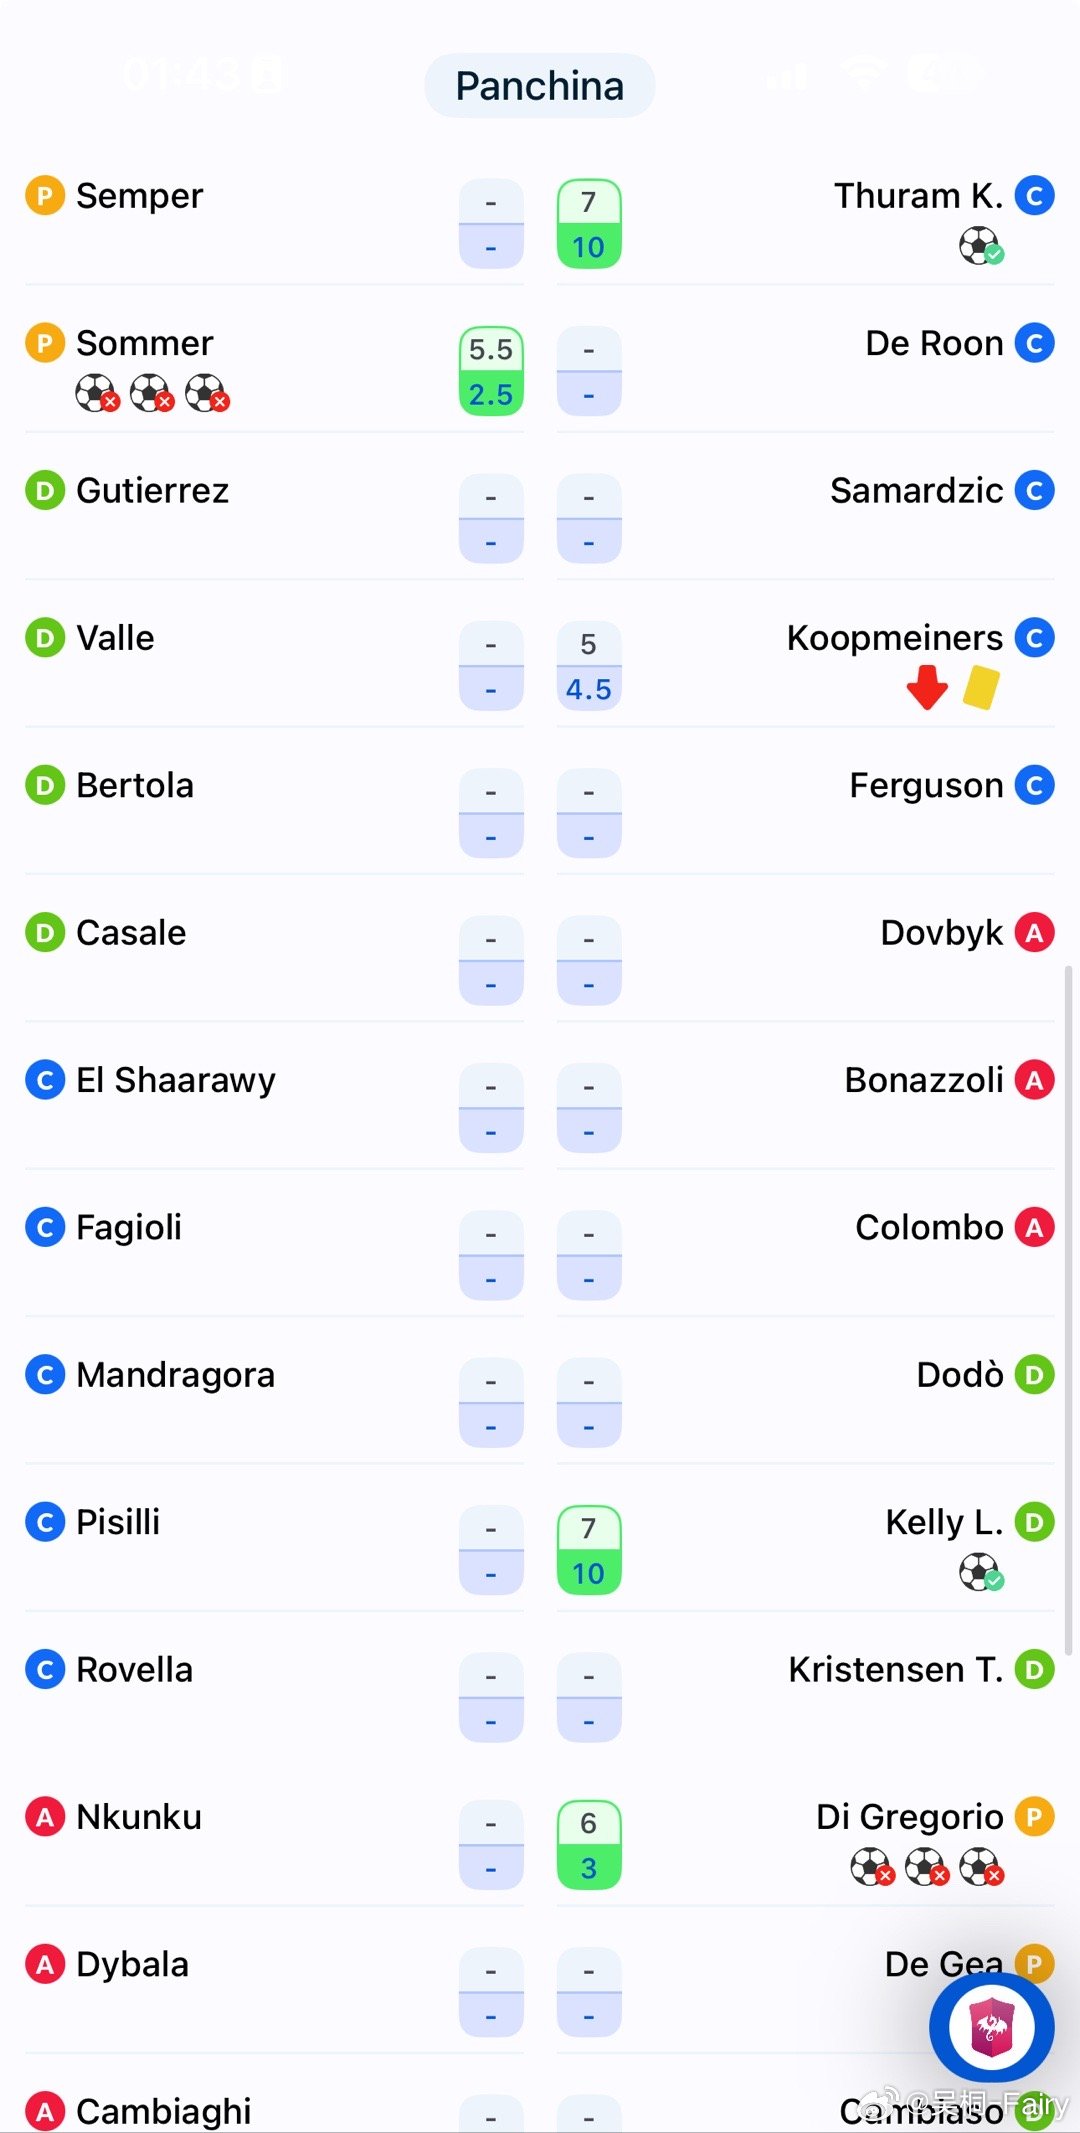Viewport: 1080px width, 2133px height.
Task: Tap Koopmeiners red substitution arrow icon
Action: [x=927, y=688]
